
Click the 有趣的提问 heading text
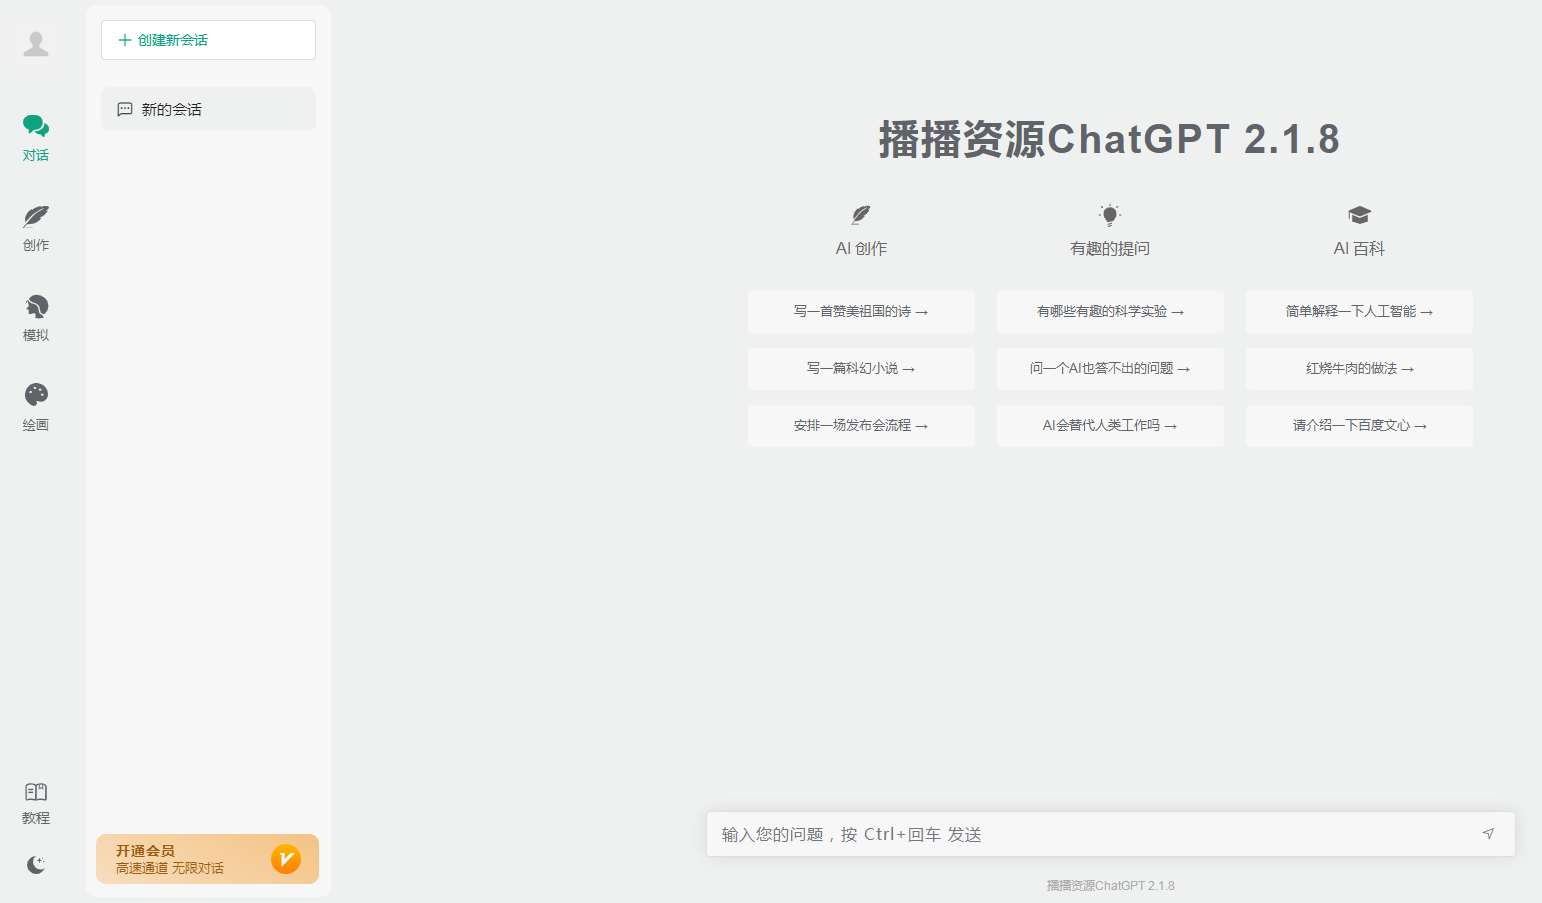[1110, 249]
